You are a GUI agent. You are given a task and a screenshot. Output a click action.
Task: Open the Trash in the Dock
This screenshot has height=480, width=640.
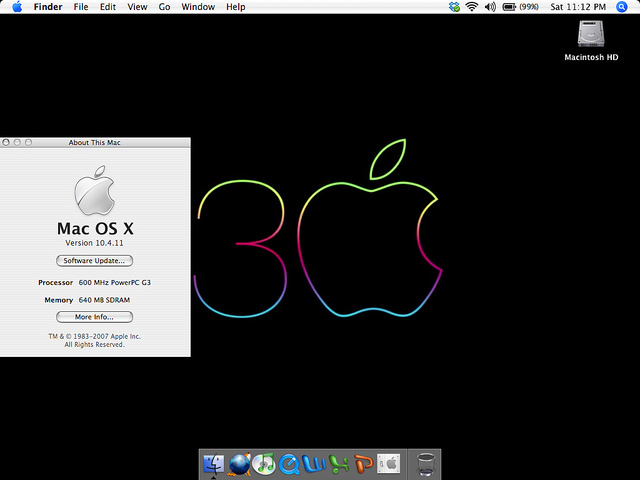[425, 464]
